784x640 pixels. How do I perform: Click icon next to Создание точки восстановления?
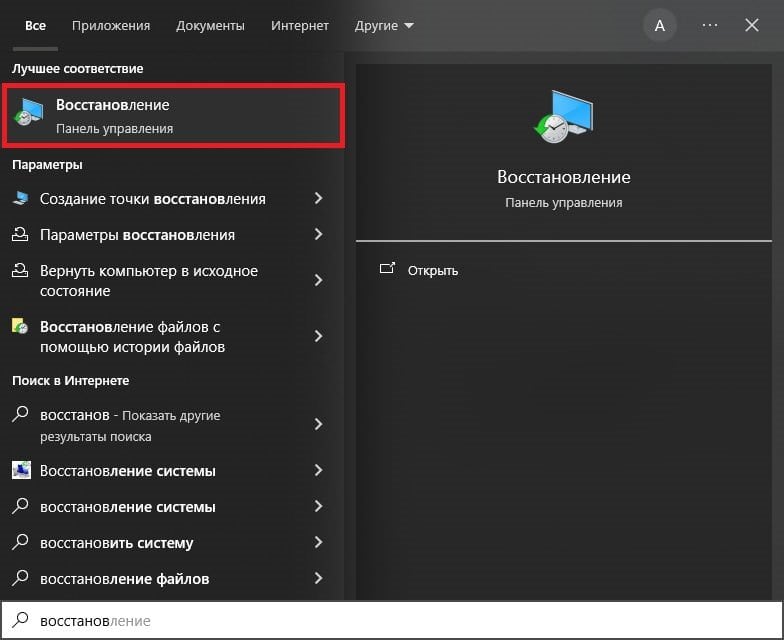tap(20, 198)
